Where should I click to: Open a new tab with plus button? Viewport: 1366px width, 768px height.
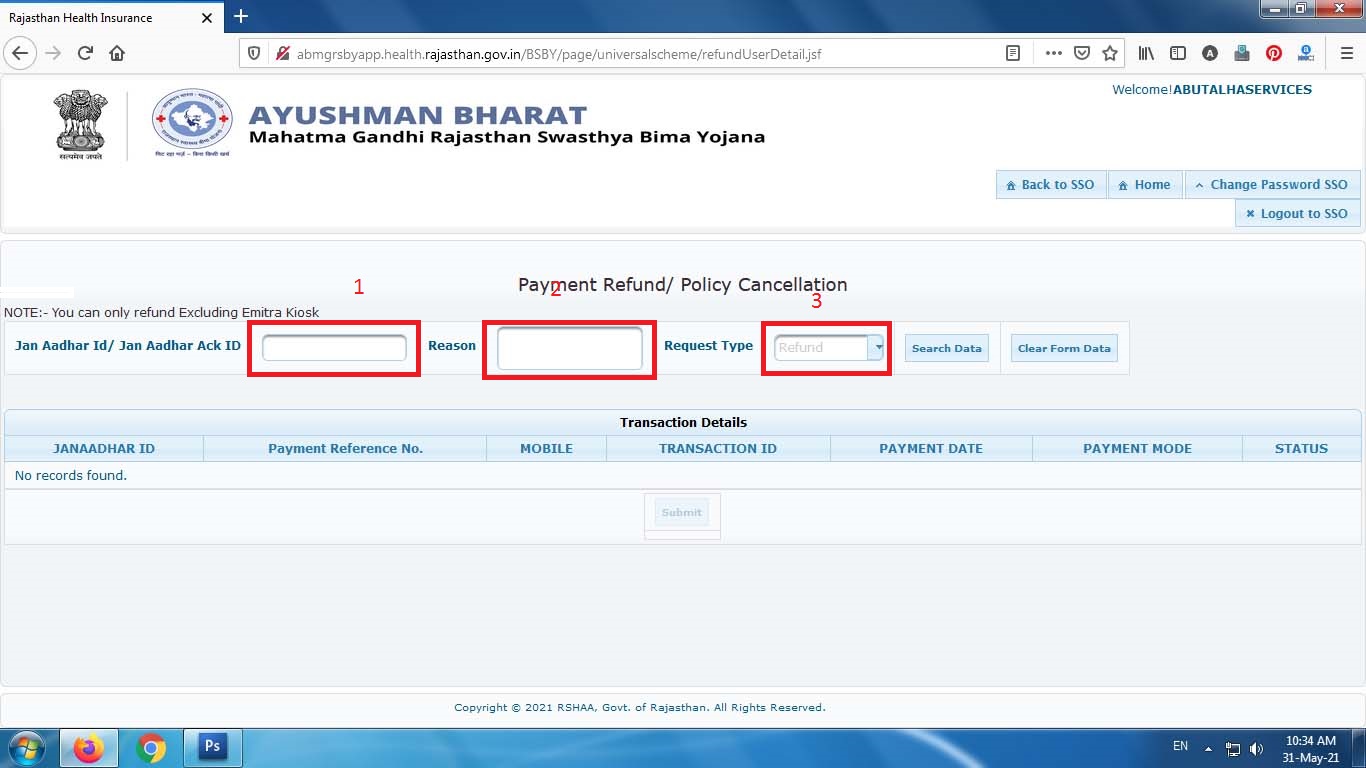[x=241, y=16]
